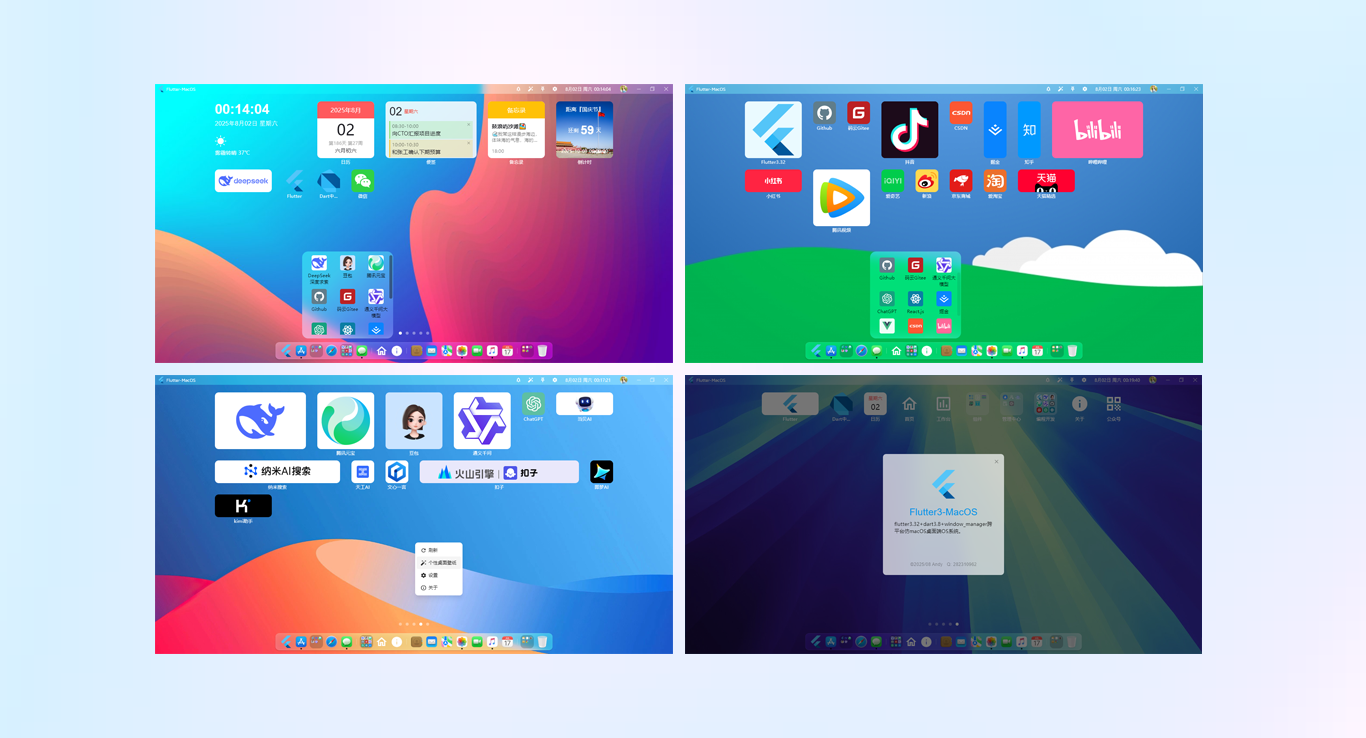This screenshot has width=1366, height=738.
Task: Open DeepSeek 深度求索 in the folder popup
Action: [x=319, y=264]
